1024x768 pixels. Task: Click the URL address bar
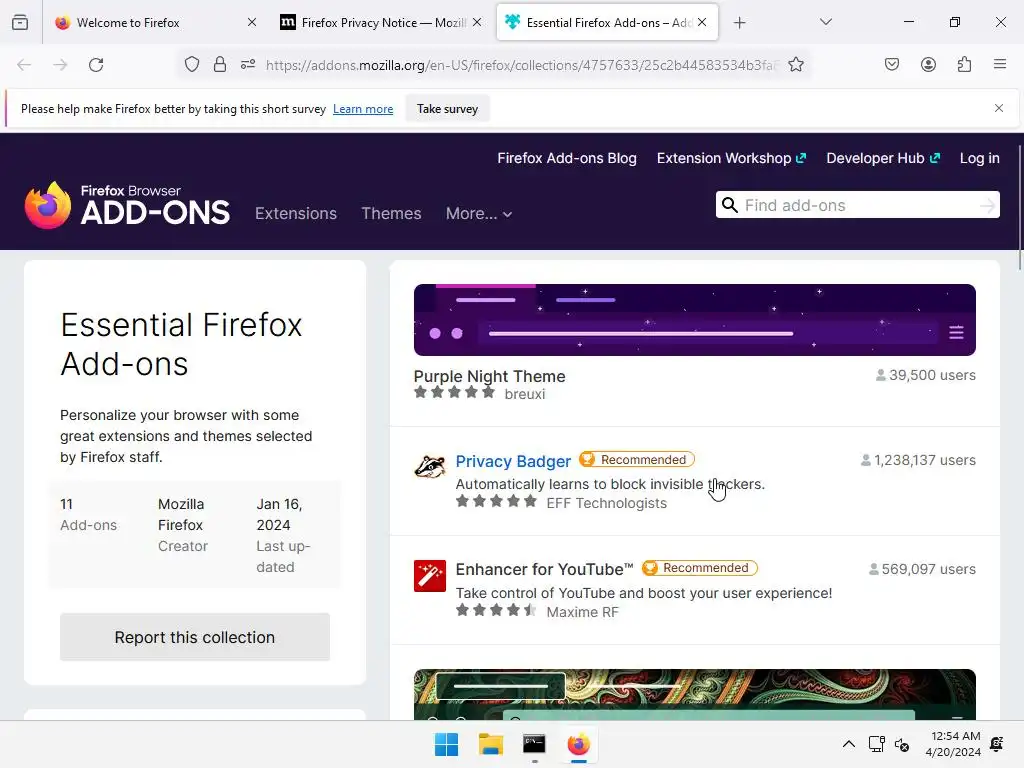[x=521, y=65]
